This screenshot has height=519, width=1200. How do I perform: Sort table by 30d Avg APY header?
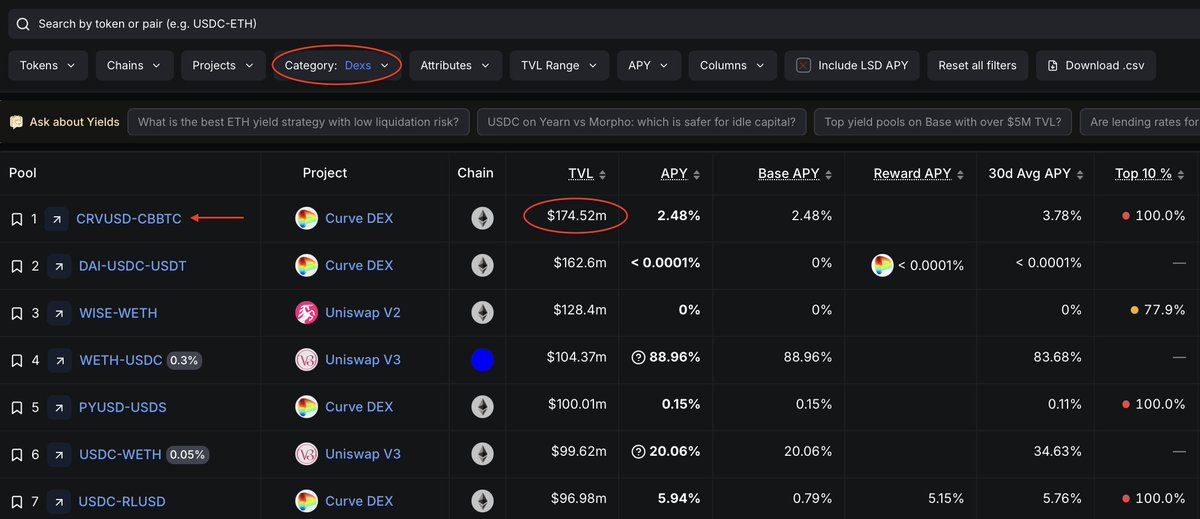1035,173
